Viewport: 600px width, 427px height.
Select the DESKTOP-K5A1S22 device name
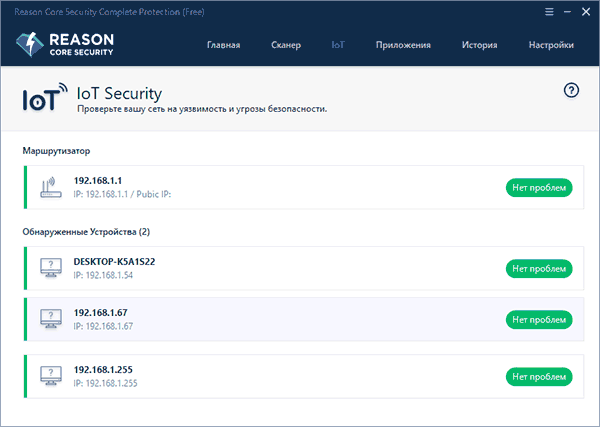pyautogui.click(x=114, y=261)
